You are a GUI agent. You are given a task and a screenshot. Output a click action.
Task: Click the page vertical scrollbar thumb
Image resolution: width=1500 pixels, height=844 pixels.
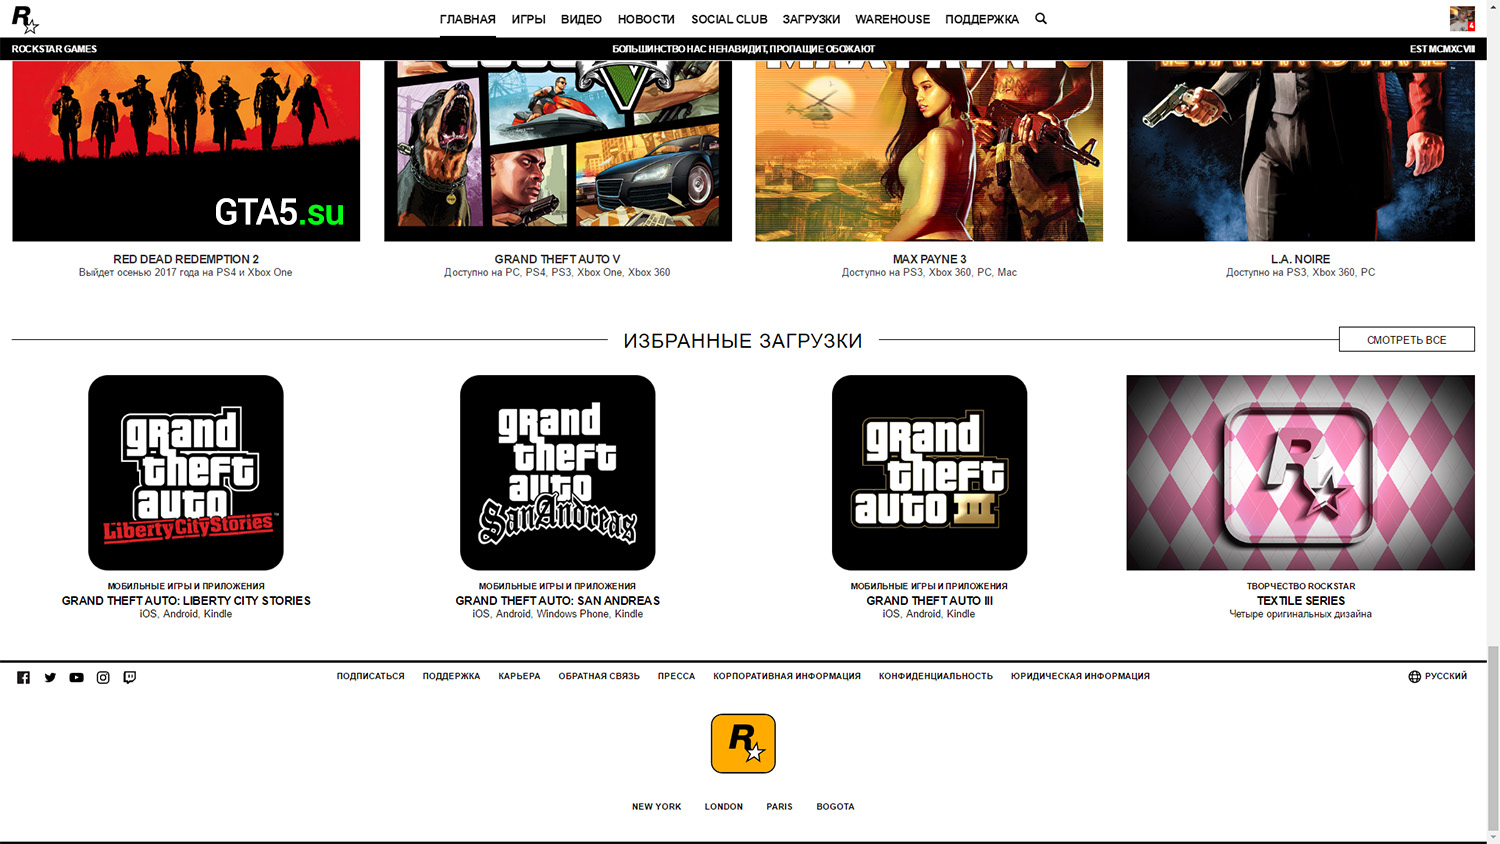(x=1492, y=738)
